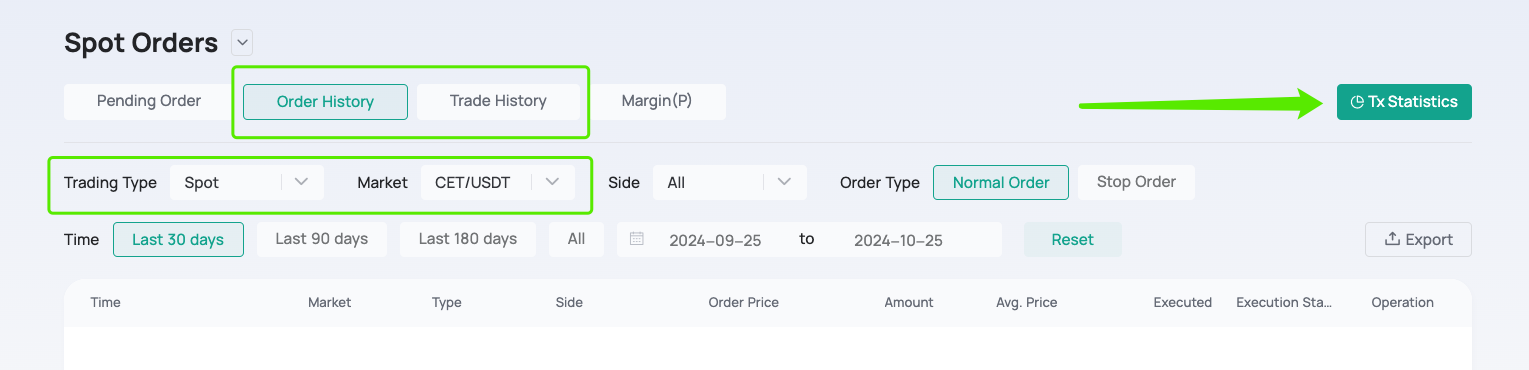Click the calendar icon in date range
Viewport: 1529px width, 370px height.
coord(637,239)
